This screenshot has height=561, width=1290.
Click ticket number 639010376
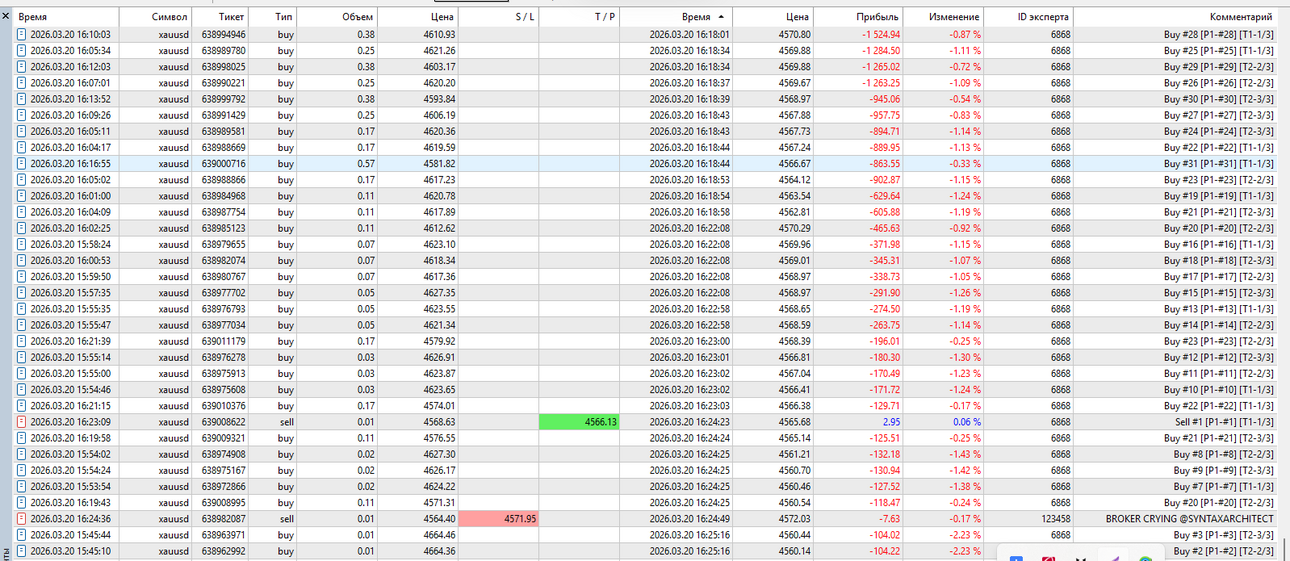click(x=223, y=406)
